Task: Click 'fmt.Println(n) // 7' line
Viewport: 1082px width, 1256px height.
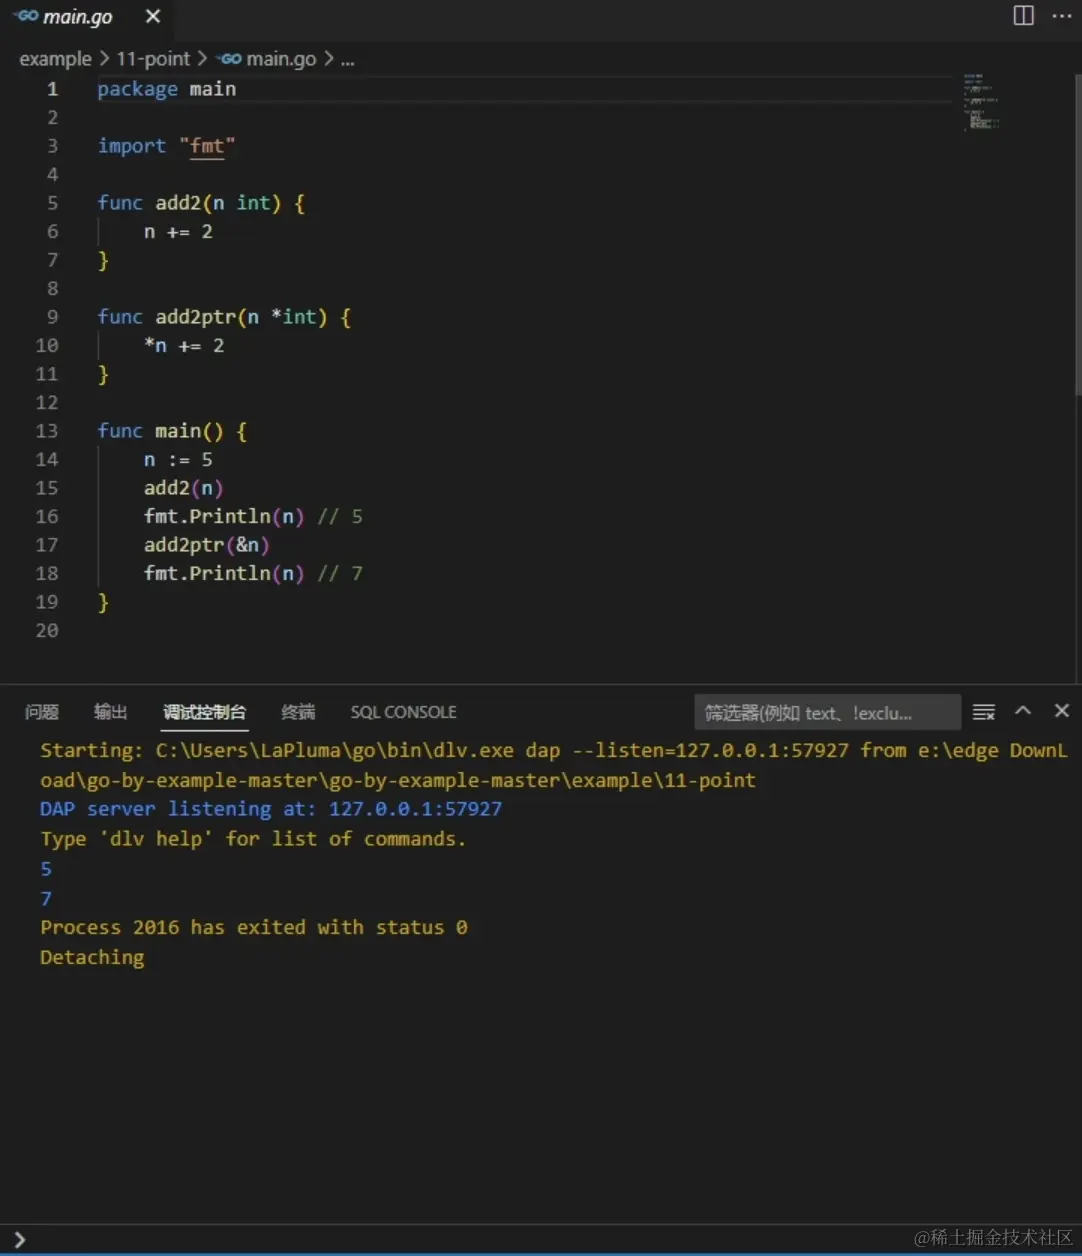Action: click(253, 574)
